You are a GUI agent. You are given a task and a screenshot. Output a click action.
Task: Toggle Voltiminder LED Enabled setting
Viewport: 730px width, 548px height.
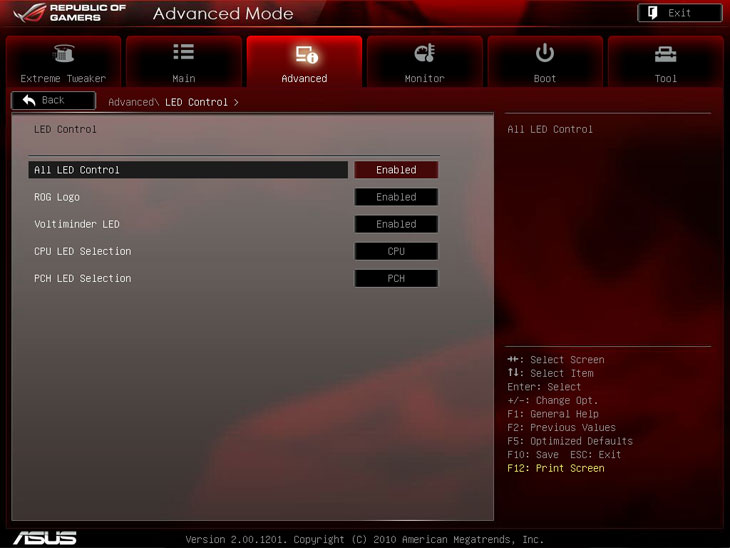pos(396,224)
